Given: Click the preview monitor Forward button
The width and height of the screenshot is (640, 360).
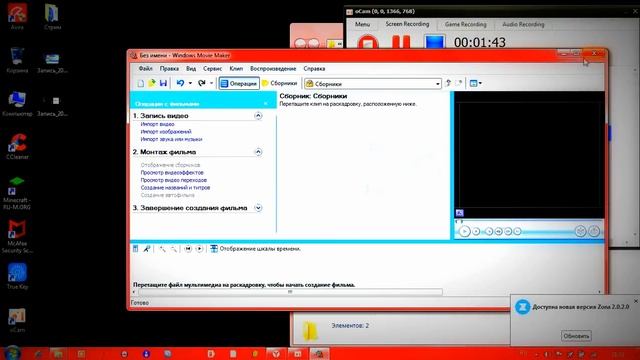Looking at the screenshot, I should (x=518, y=231).
